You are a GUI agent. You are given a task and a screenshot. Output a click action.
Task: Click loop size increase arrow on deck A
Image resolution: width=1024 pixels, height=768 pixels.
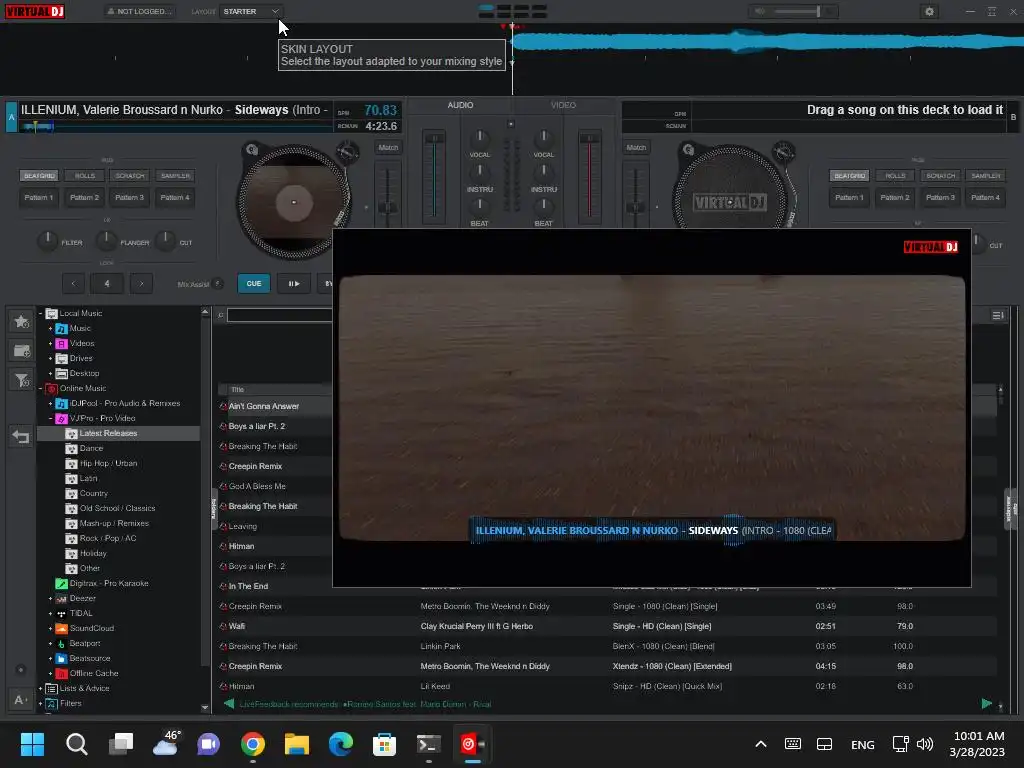point(141,283)
